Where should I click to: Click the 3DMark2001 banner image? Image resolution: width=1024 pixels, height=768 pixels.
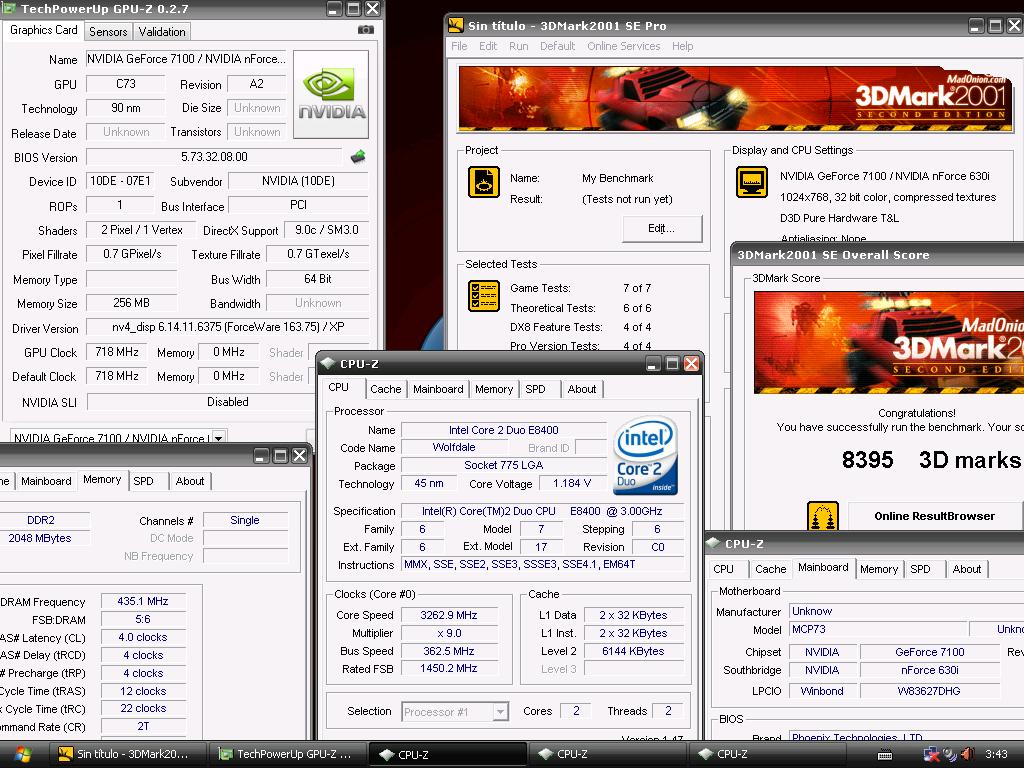tap(735, 99)
